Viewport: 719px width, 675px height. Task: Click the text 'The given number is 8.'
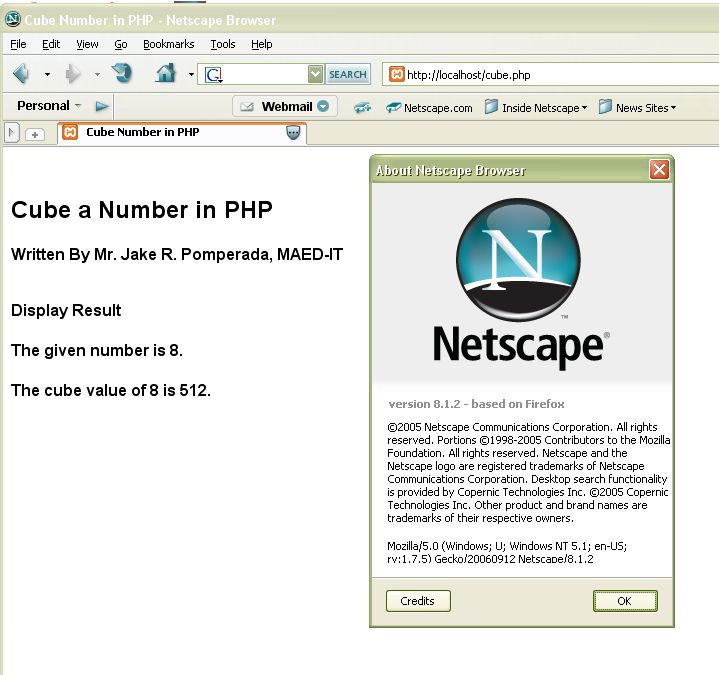coord(97,350)
